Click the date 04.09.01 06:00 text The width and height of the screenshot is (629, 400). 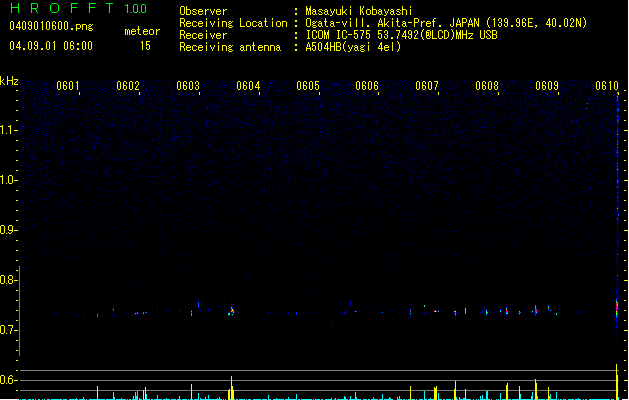(51, 46)
